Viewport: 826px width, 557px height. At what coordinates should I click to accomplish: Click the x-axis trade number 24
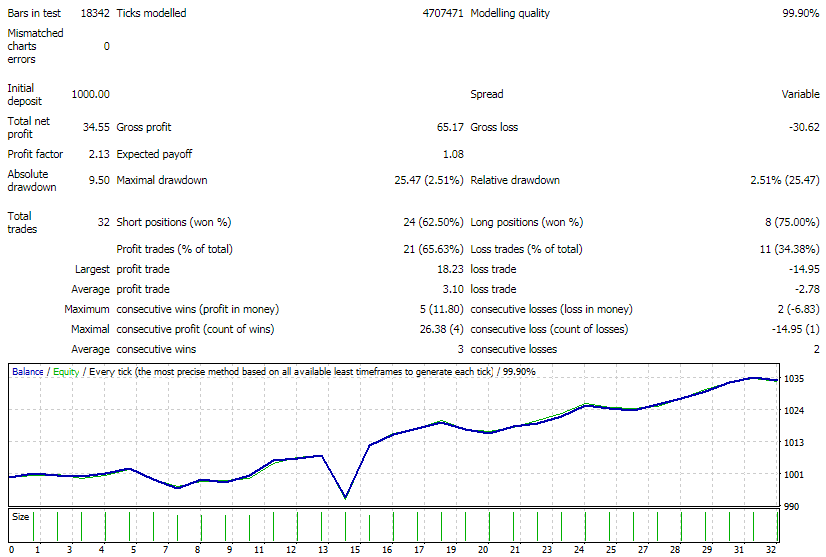(x=579, y=550)
